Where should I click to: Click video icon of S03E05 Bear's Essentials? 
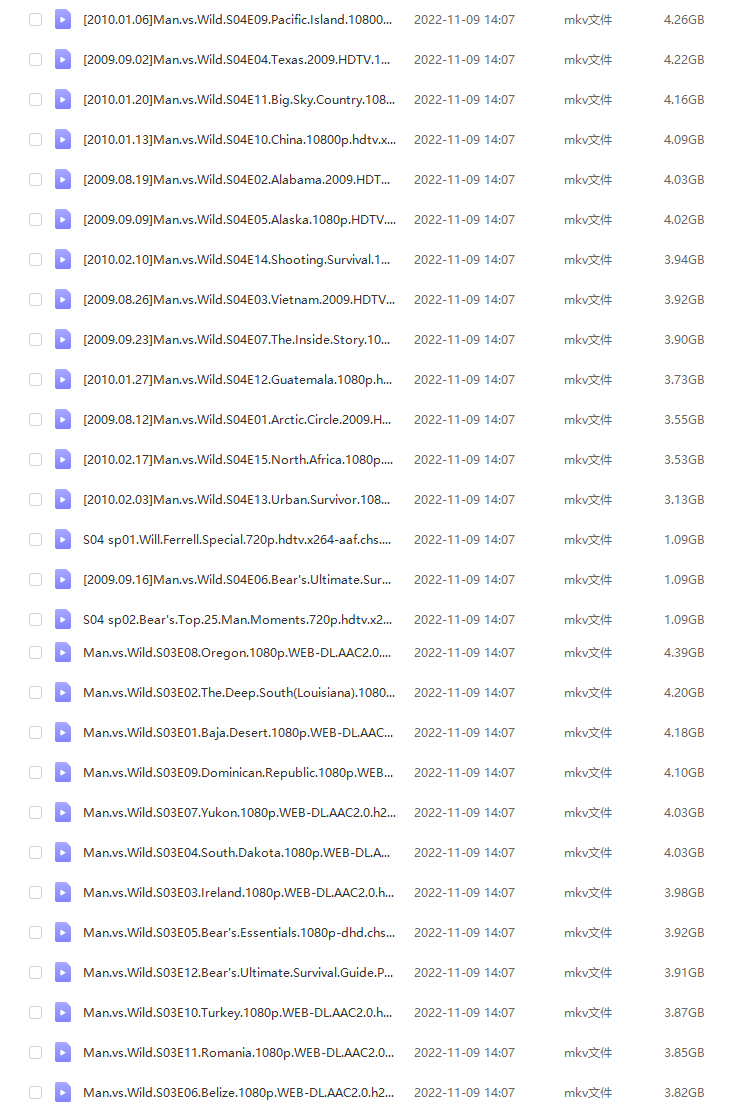tap(63, 932)
